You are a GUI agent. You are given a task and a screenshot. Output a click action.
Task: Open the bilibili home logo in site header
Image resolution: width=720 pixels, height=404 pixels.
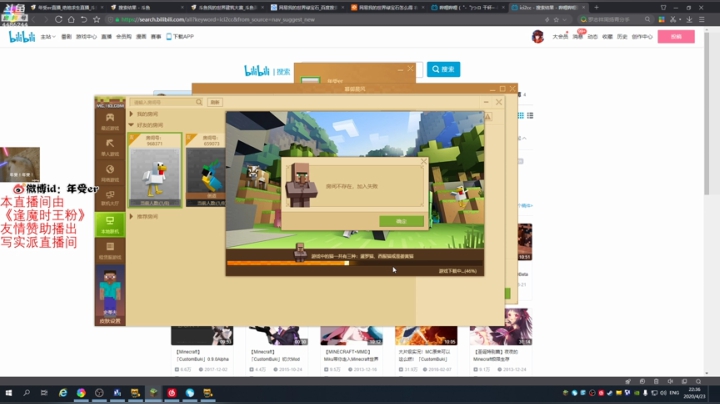click(22, 37)
